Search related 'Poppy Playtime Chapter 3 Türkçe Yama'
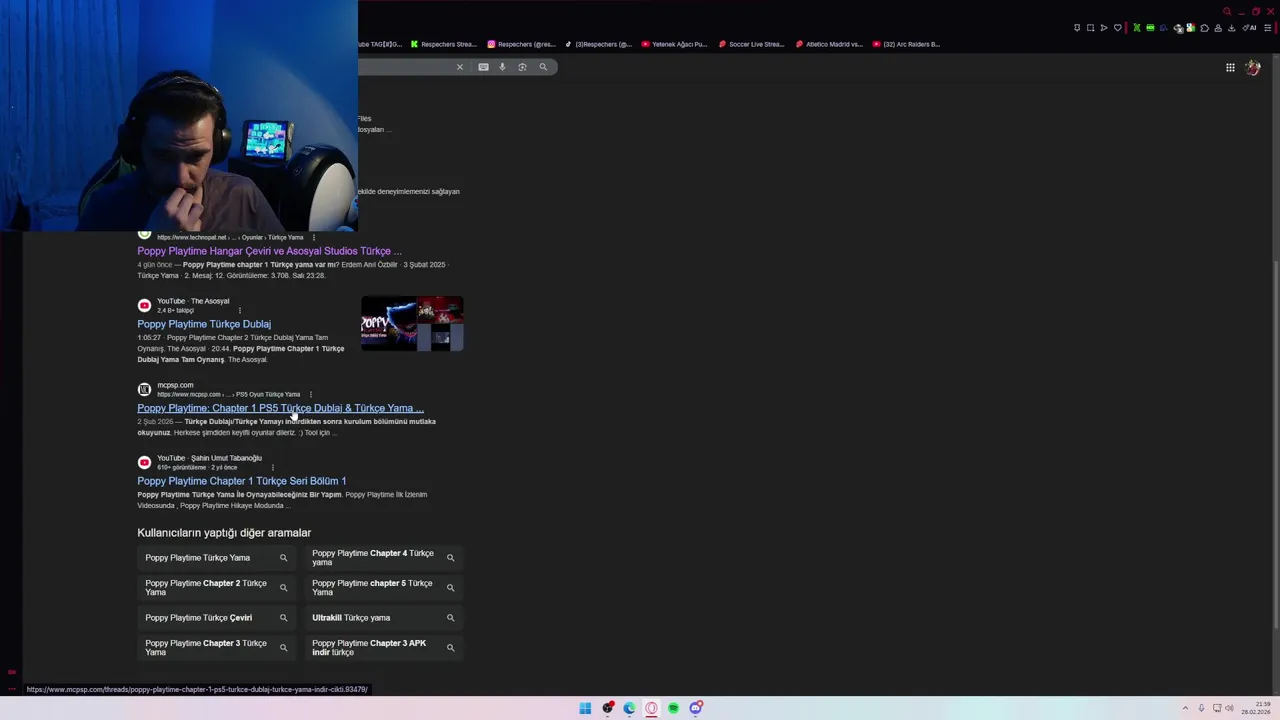This screenshot has width=1280, height=720. tap(216, 648)
